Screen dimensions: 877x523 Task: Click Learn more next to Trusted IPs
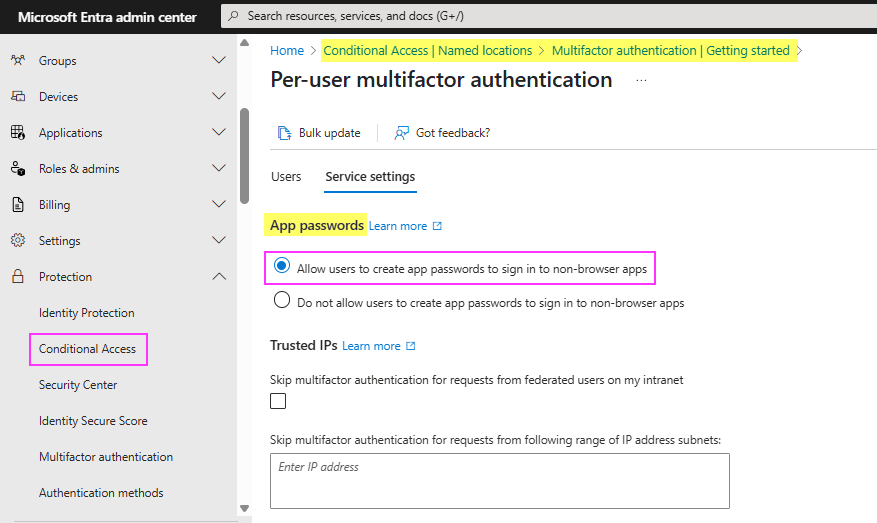(371, 346)
